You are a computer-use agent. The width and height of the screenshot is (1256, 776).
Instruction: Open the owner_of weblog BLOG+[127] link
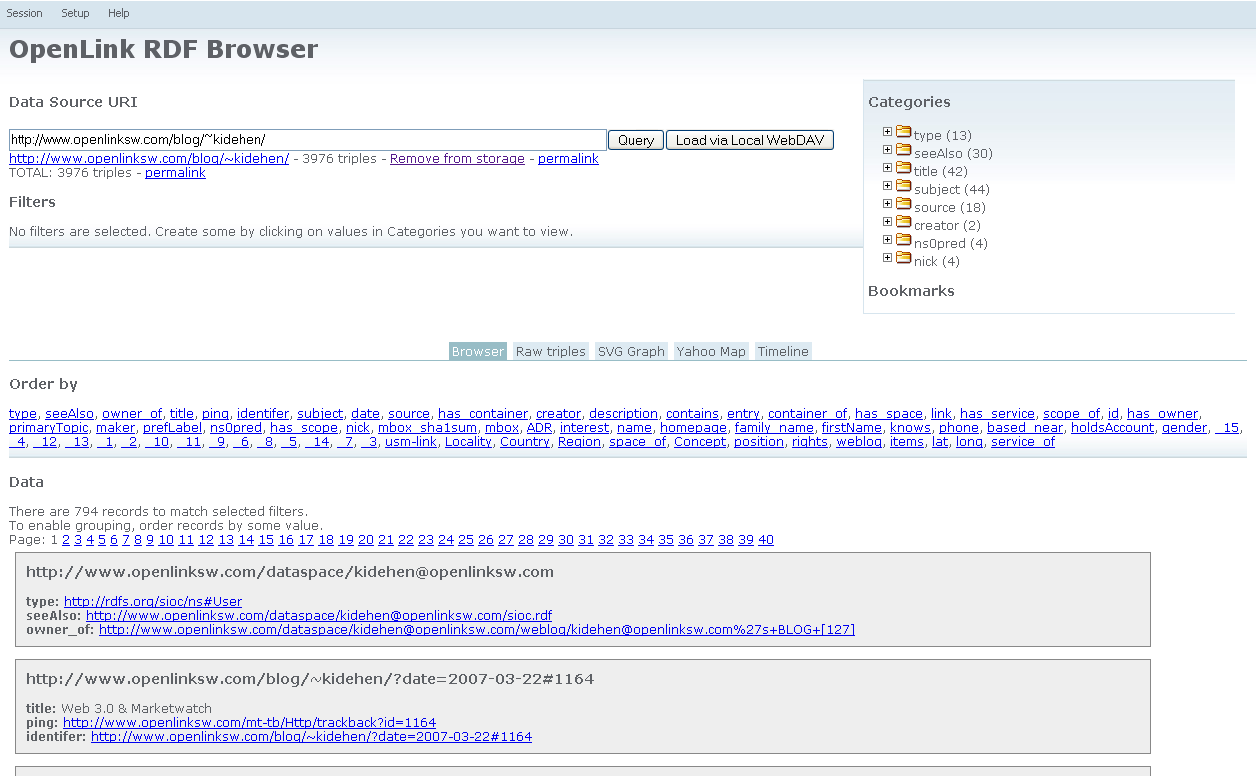tap(477, 629)
